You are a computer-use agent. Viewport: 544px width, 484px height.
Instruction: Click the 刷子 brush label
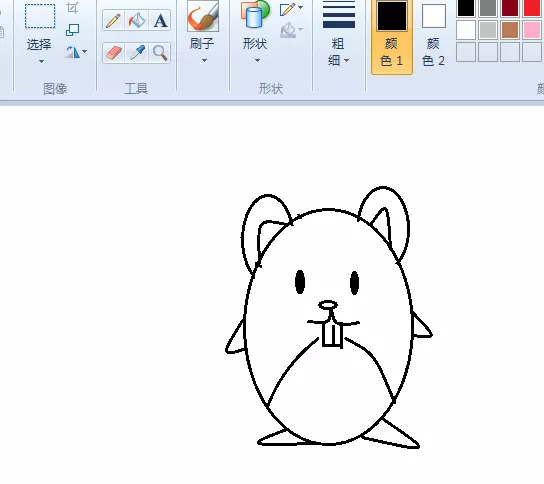tap(202, 43)
